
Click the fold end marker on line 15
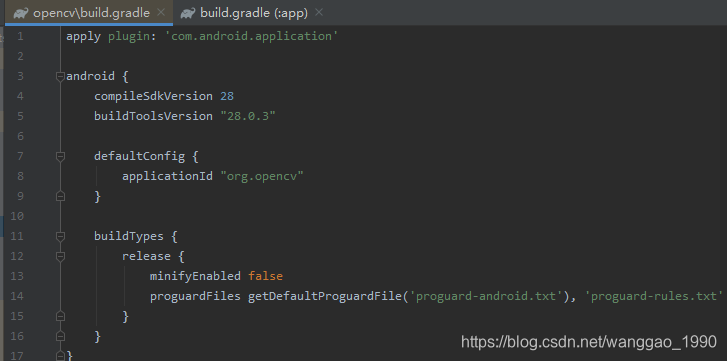60,316
